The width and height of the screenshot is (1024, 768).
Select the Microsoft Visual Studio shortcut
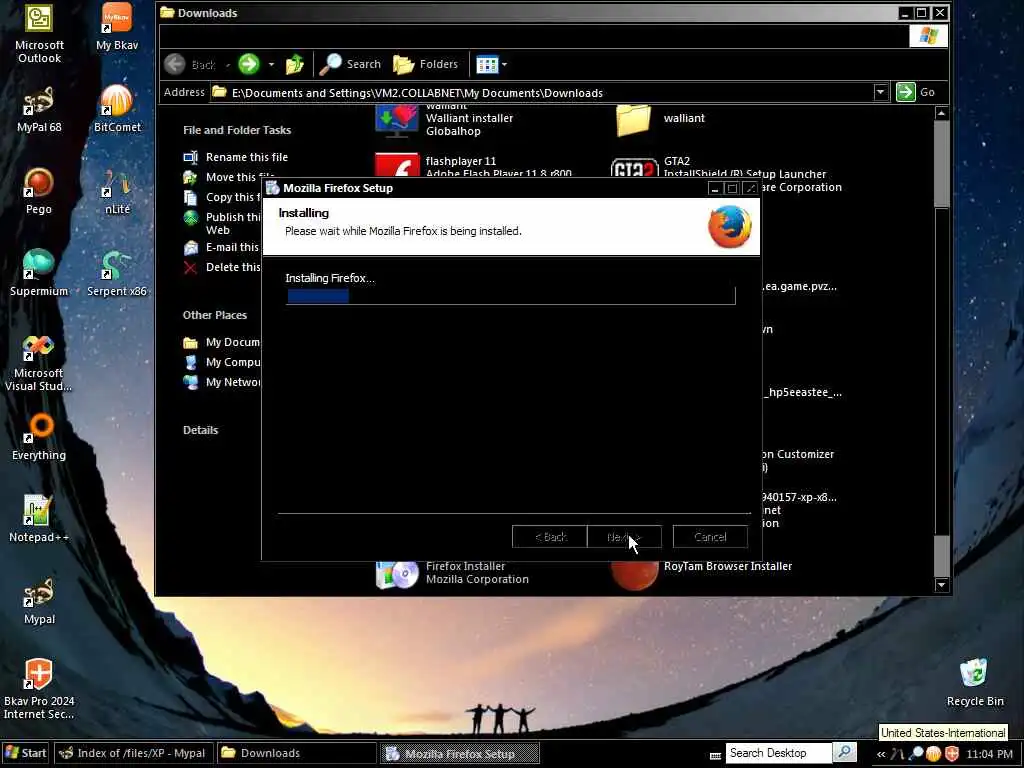(x=39, y=363)
